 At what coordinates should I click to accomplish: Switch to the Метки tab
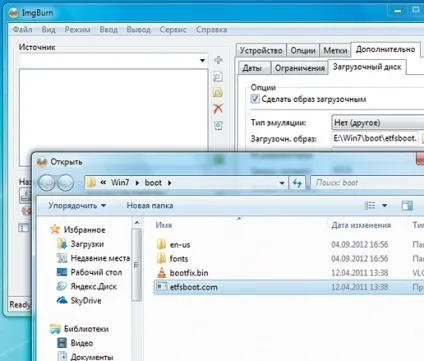tap(335, 50)
